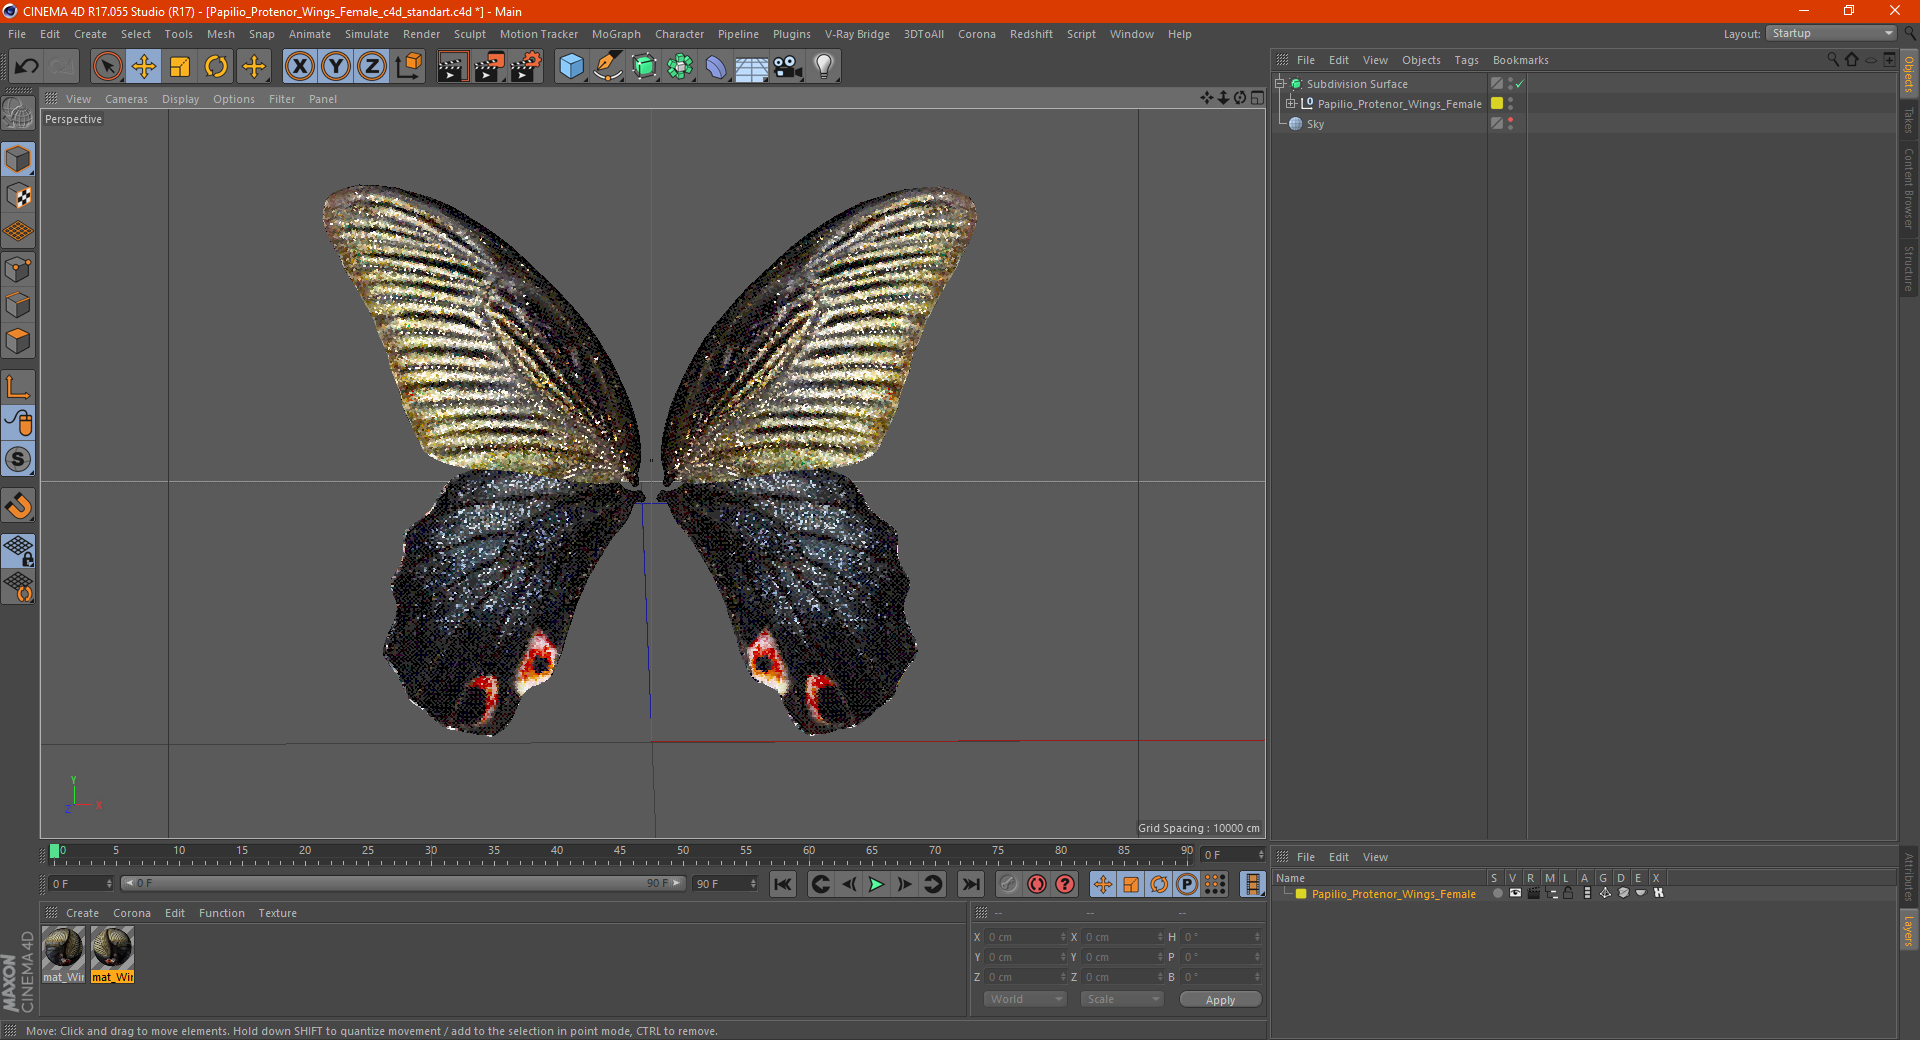Activate the Scale tool
This screenshot has width=1920, height=1040.
pos(180,67)
